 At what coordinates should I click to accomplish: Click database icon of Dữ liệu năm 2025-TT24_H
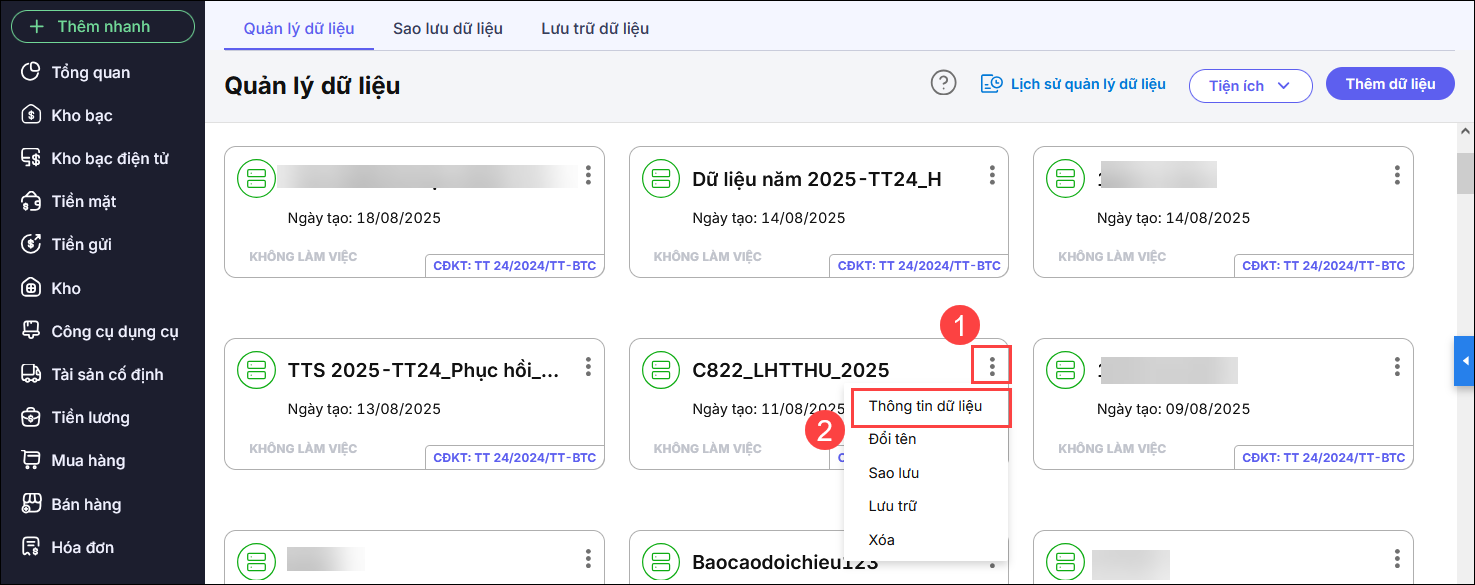[661, 179]
